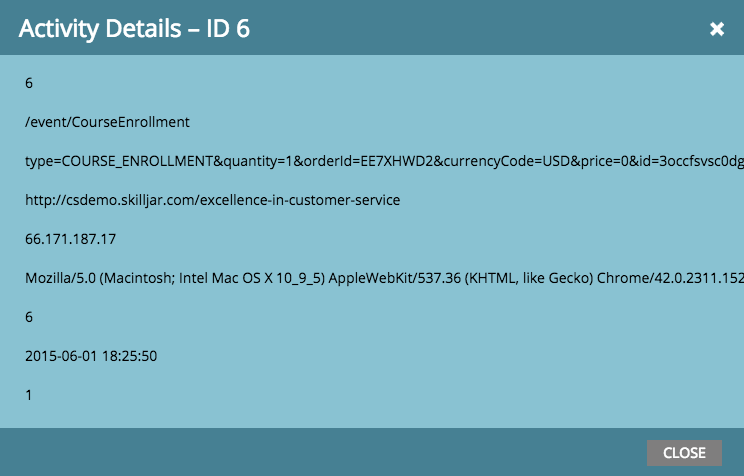Click the type=COURSE_ENROLLMENT parameter text
Screen dimensions: 744x476
(x=119, y=161)
